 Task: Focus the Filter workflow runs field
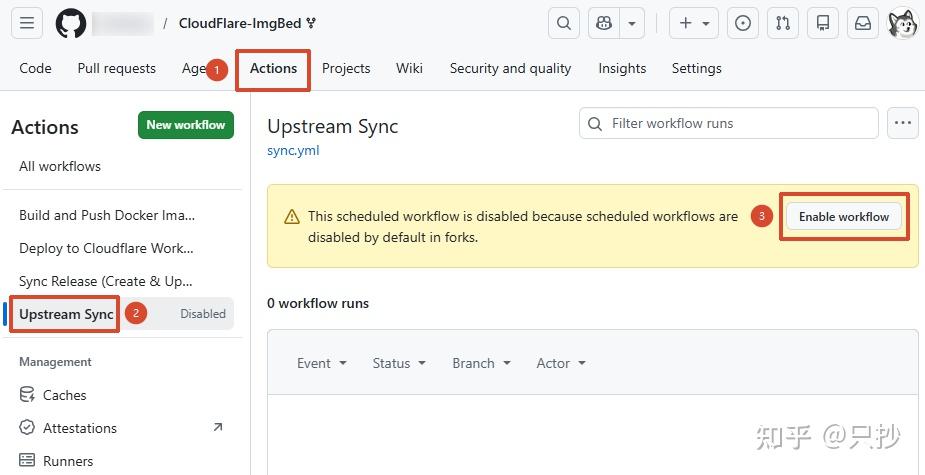729,123
